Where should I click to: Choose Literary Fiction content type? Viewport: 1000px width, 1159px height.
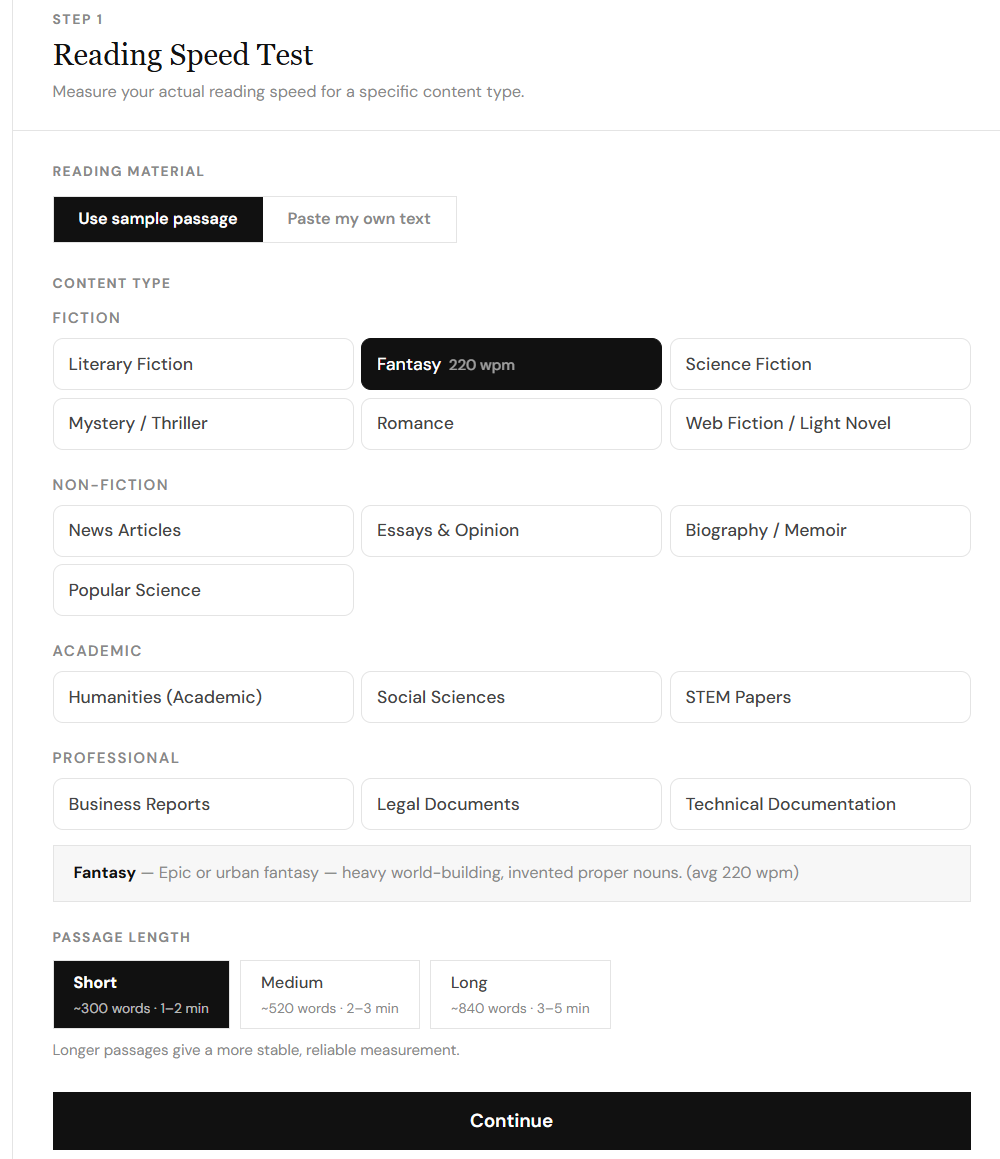pyautogui.click(x=203, y=364)
